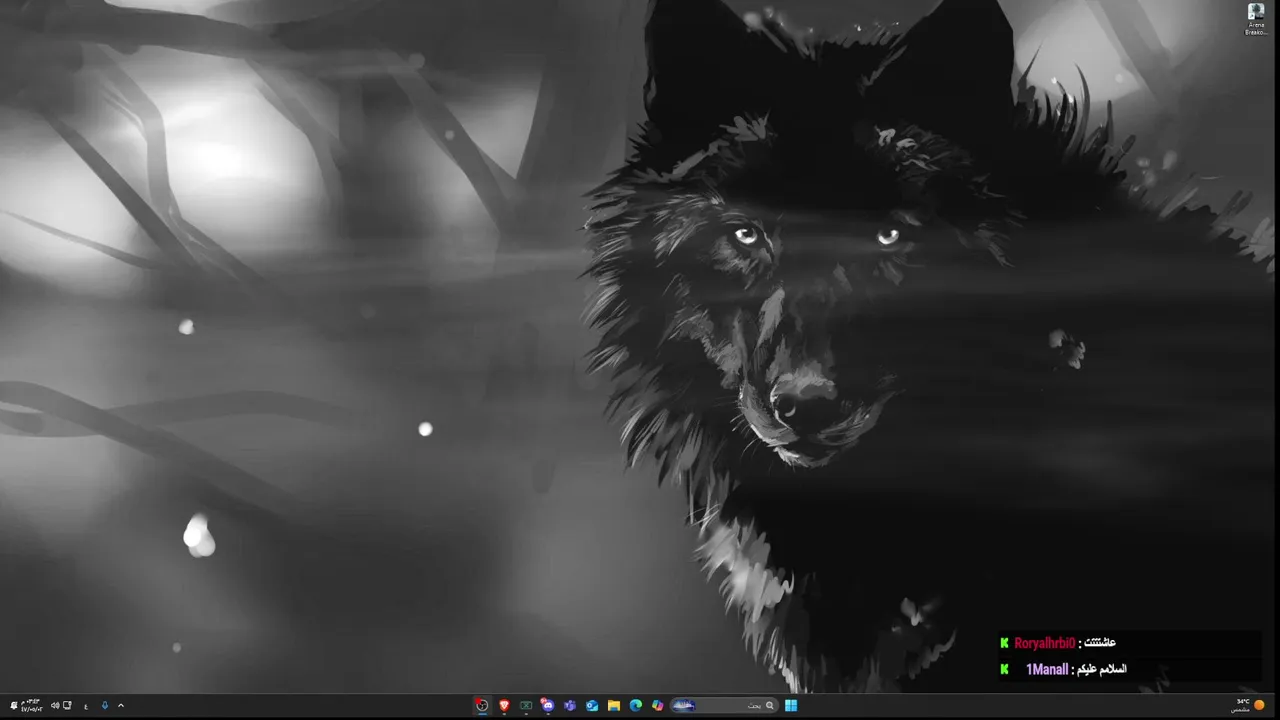The width and height of the screenshot is (1280, 720).
Task: Open the network tray icon
Action: coord(67,705)
